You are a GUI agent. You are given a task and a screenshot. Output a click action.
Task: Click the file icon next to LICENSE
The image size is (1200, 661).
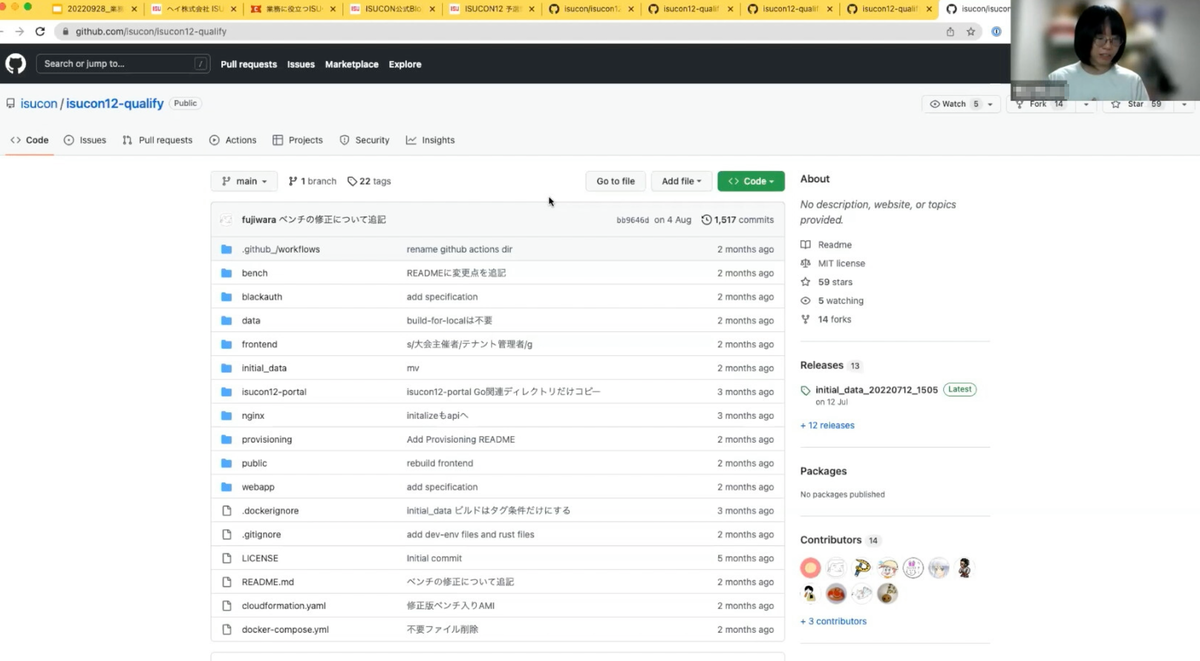(x=226, y=558)
